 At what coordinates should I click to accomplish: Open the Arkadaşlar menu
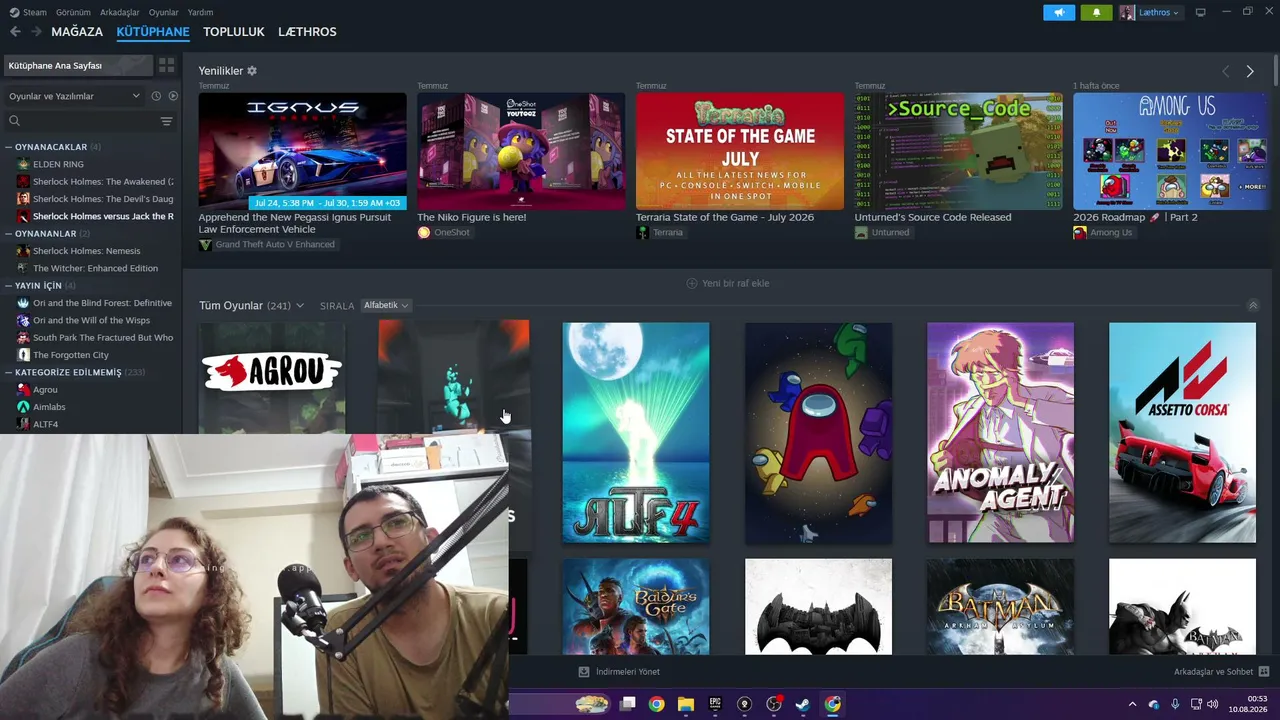click(120, 12)
